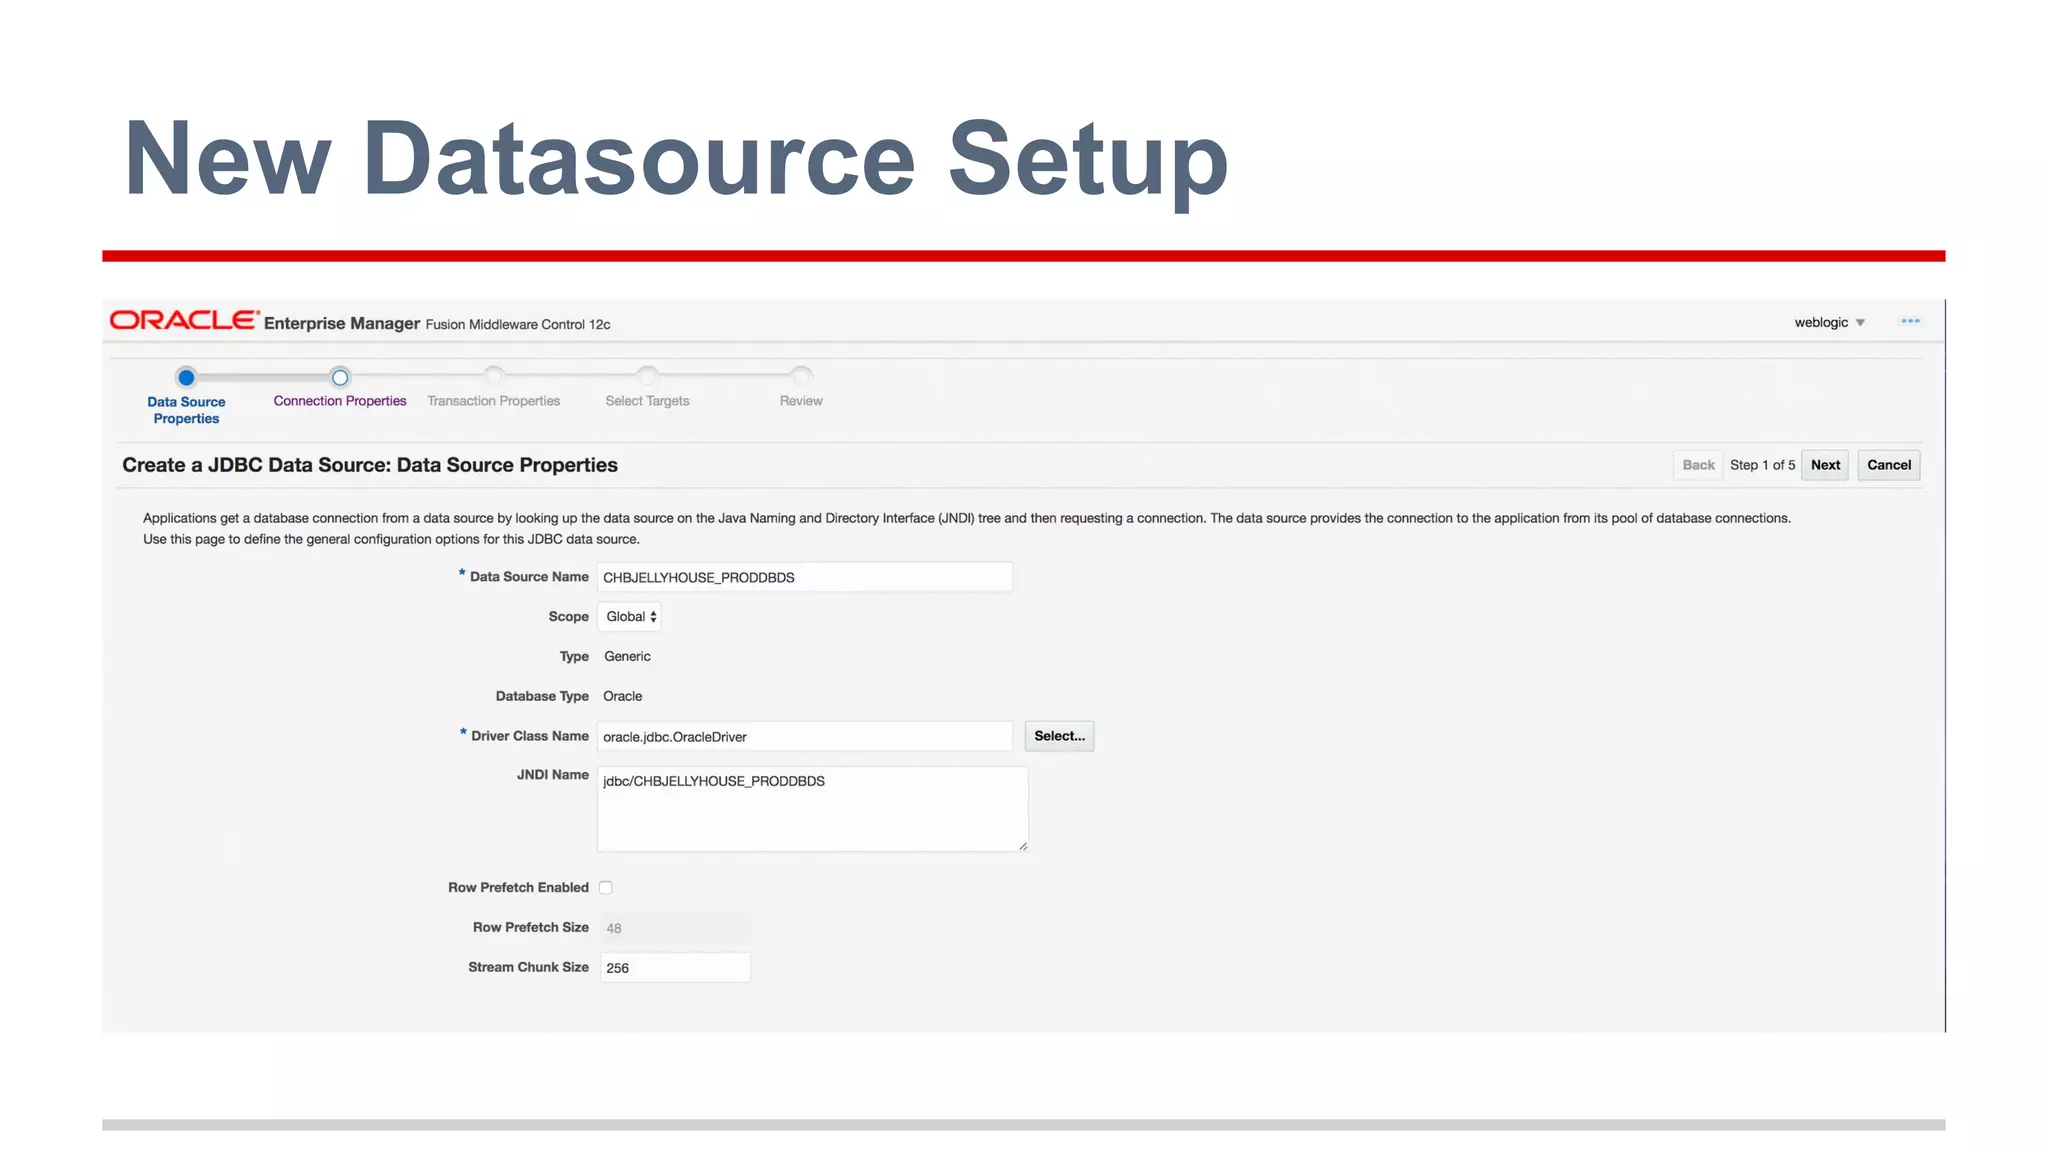This screenshot has height=1152, width=2048.
Task: Click inside the JNDI Name text area
Action: [812, 809]
